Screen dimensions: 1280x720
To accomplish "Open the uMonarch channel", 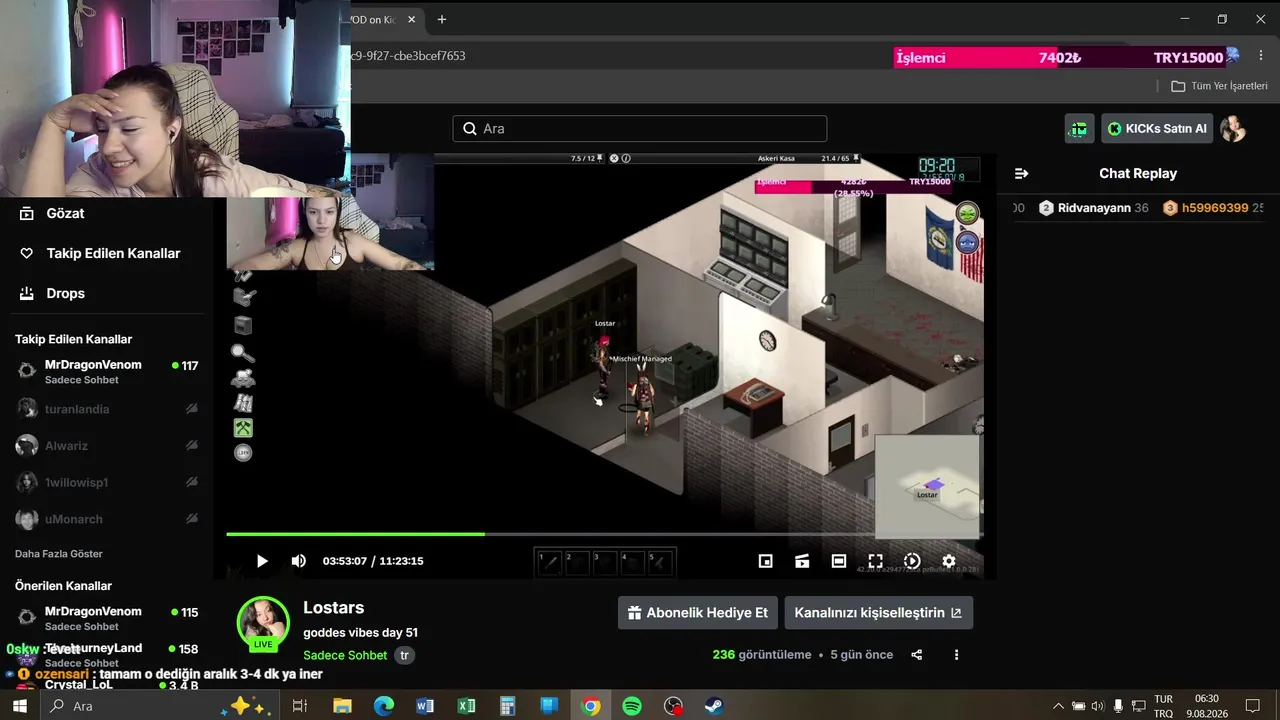I will [x=106, y=519].
